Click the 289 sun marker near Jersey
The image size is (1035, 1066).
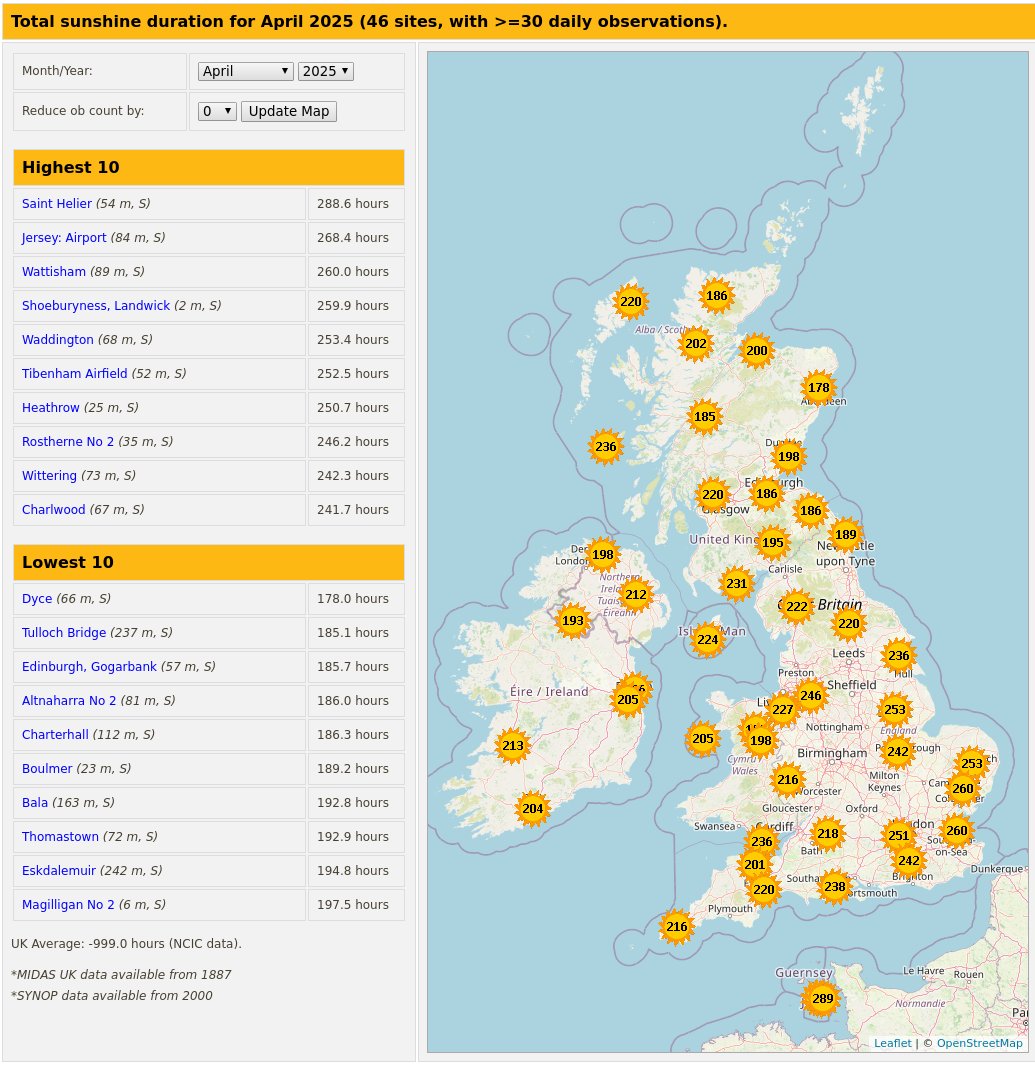(x=821, y=998)
